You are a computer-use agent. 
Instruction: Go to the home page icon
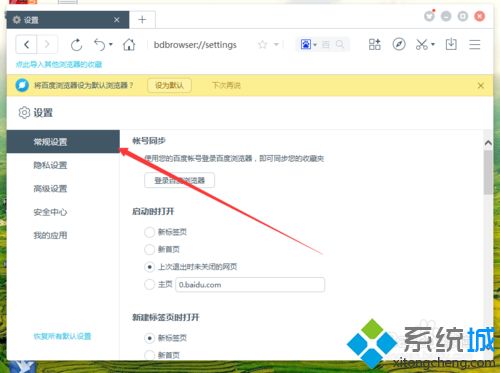coord(129,44)
